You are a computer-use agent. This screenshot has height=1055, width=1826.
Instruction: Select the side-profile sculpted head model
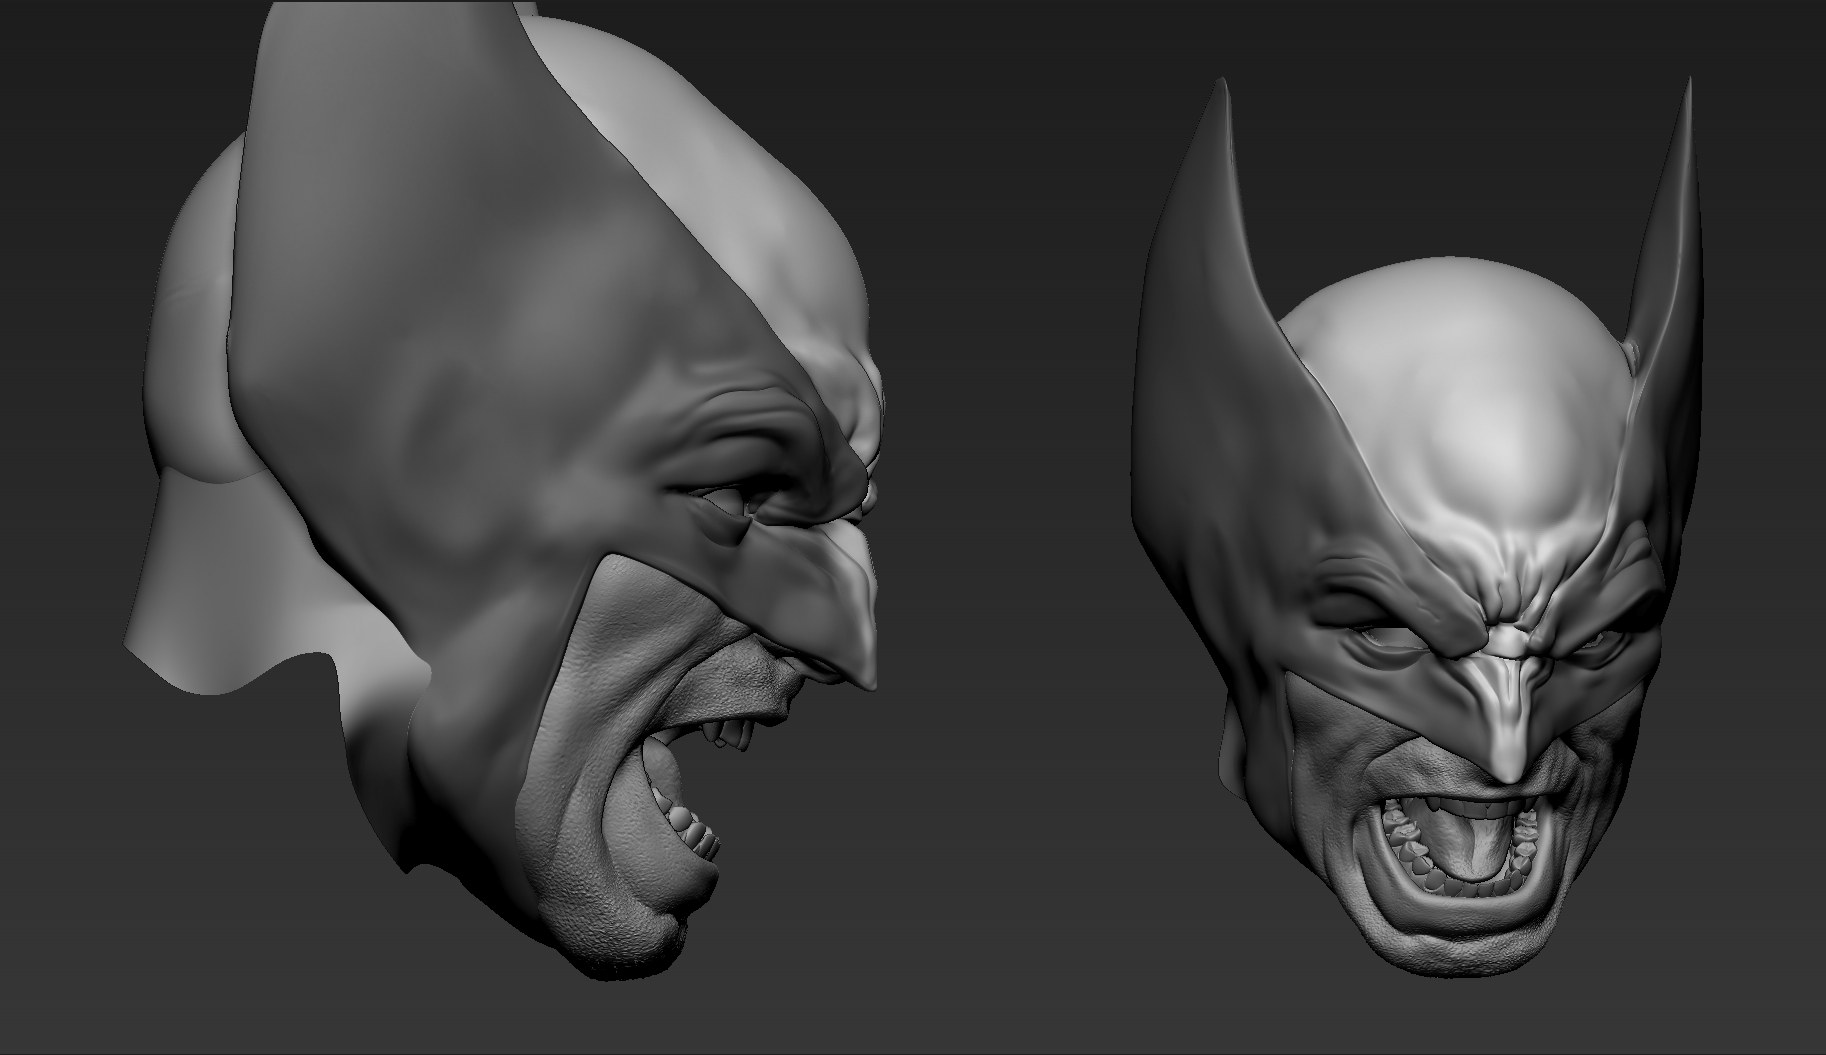pos(505,490)
